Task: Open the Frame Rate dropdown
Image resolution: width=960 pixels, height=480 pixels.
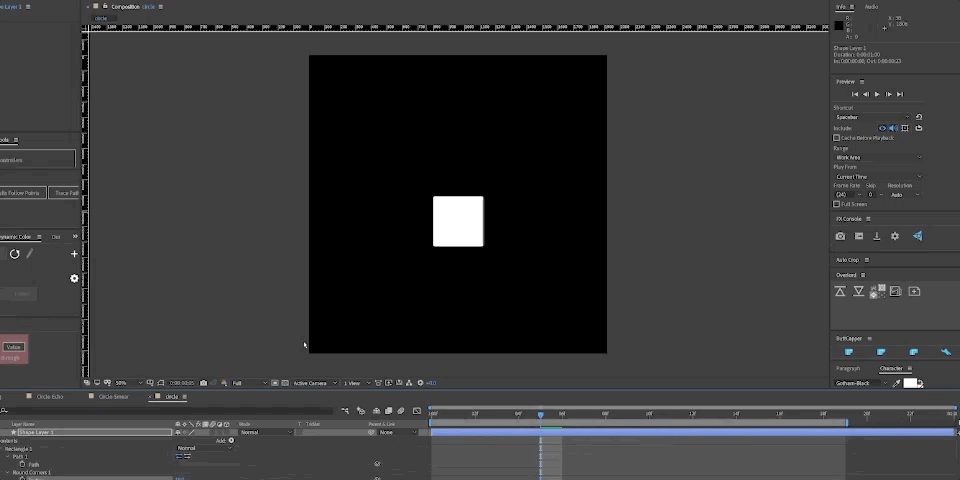Action: (x=847, y=195)
